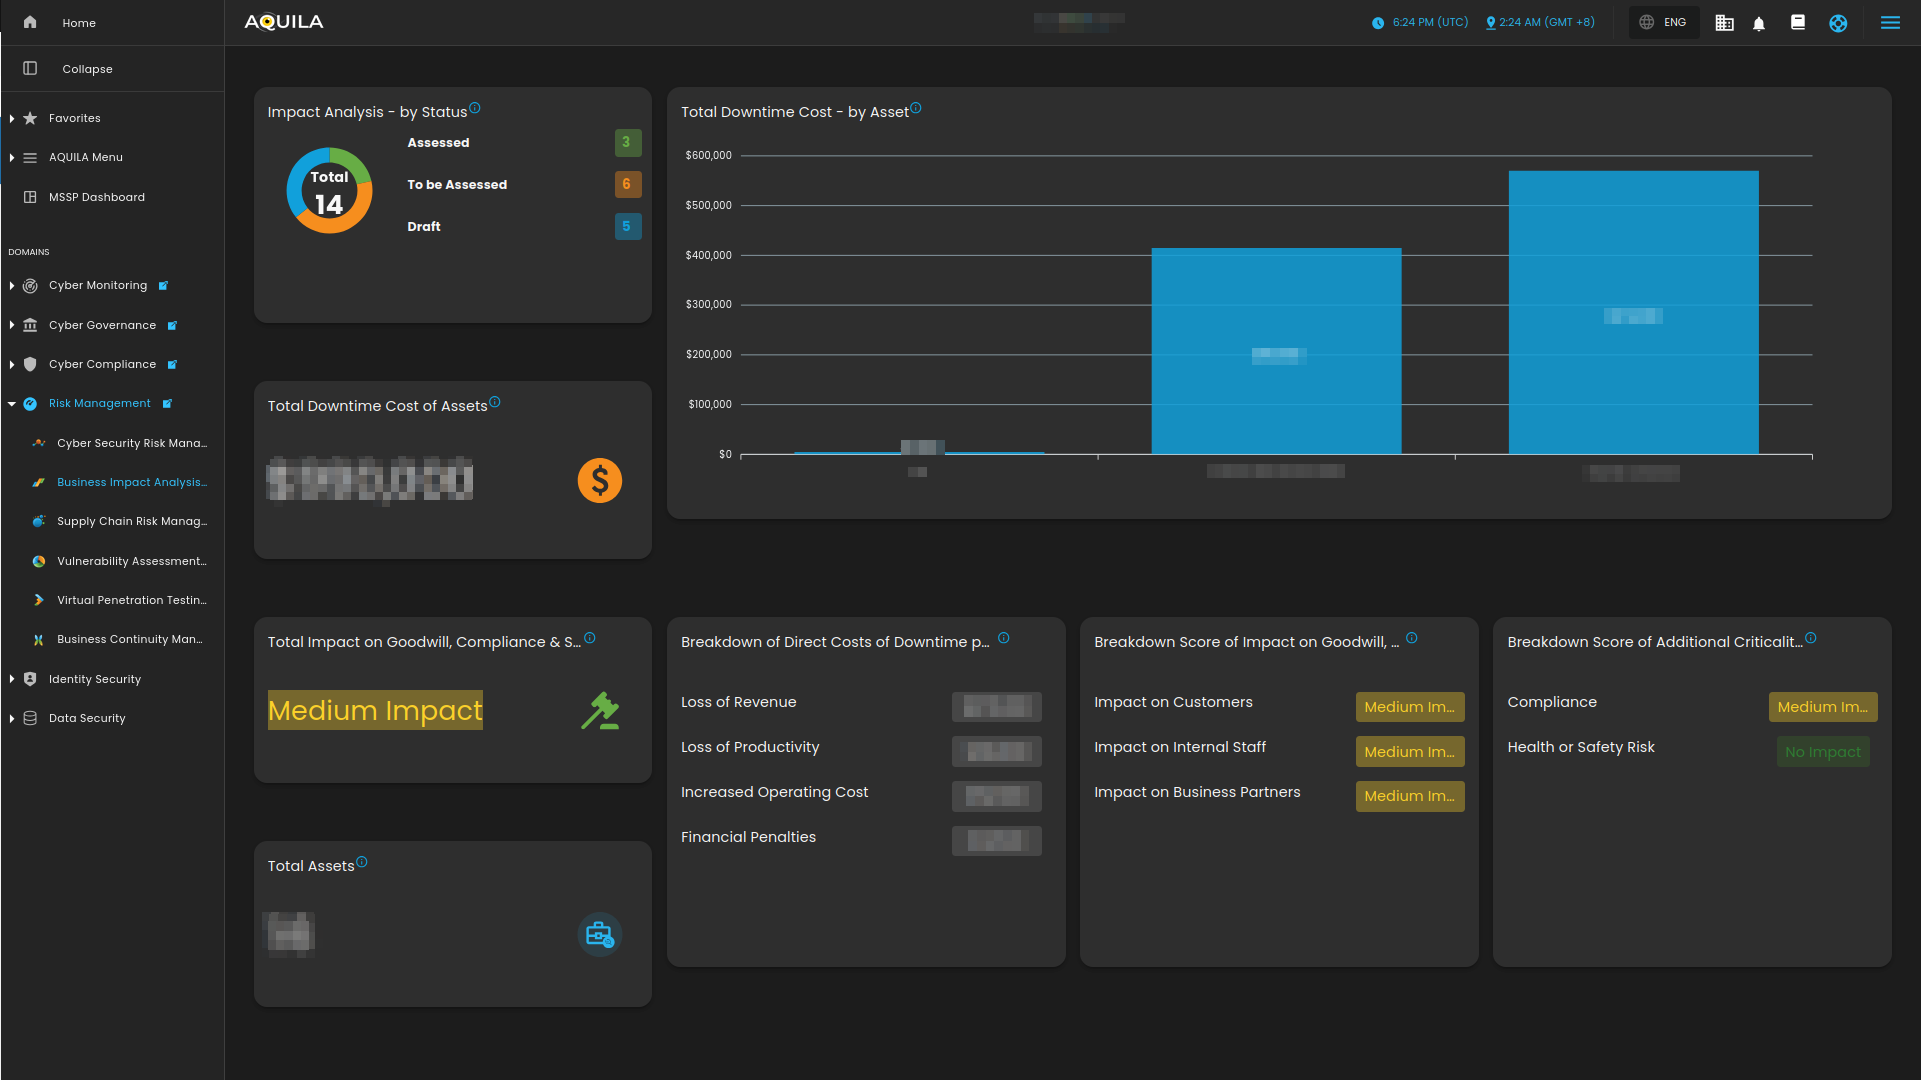Click the info icon beside Total Assets
Screen dimensions: 1921x1080
(x=362, y=862)
